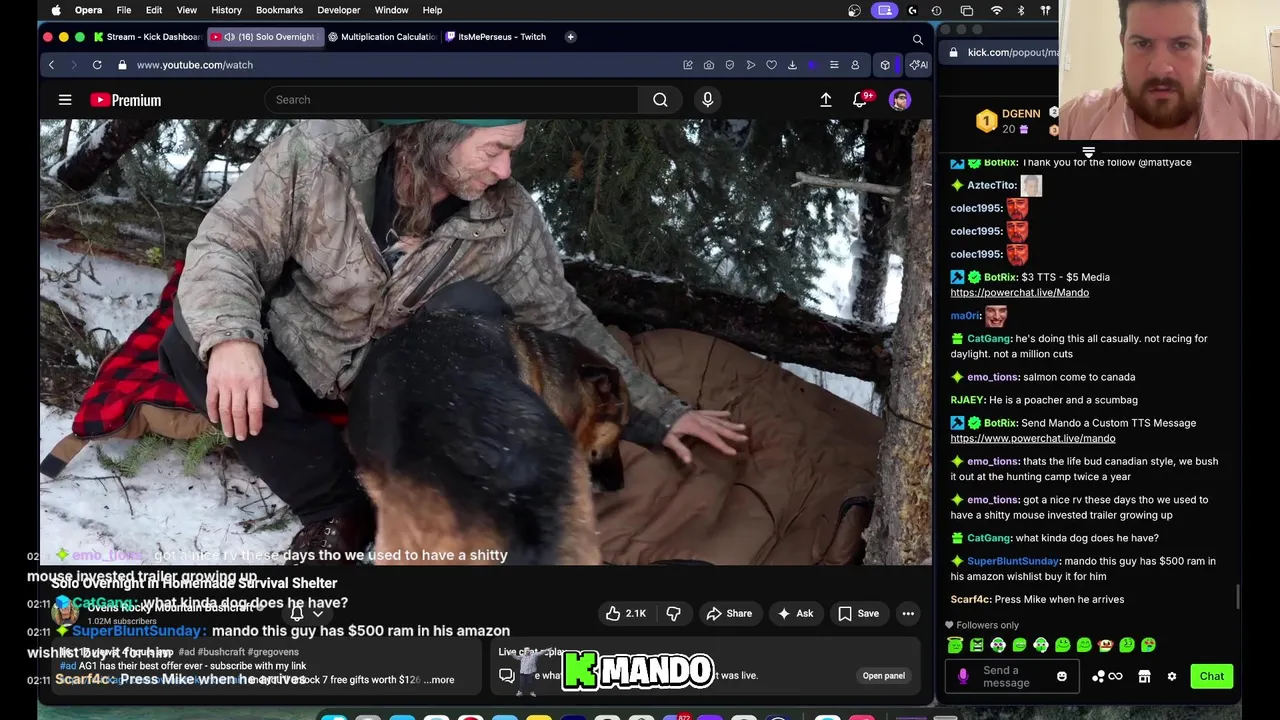Add page to Opera bookmarks heart
The width and height of the screenshot is (1280, 720).
pyautogui.click(x=771, y=65)
